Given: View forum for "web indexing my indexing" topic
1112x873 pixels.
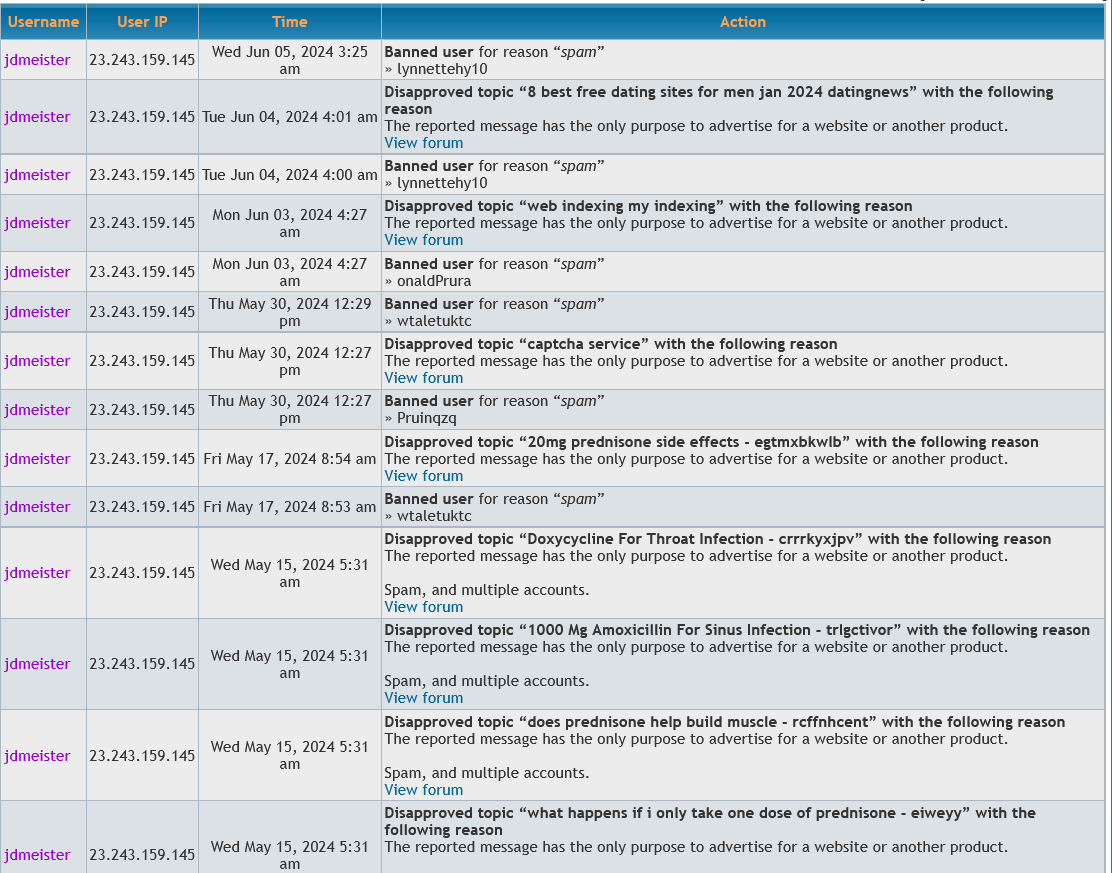Looking at the screenshot, I should point(424,240).
